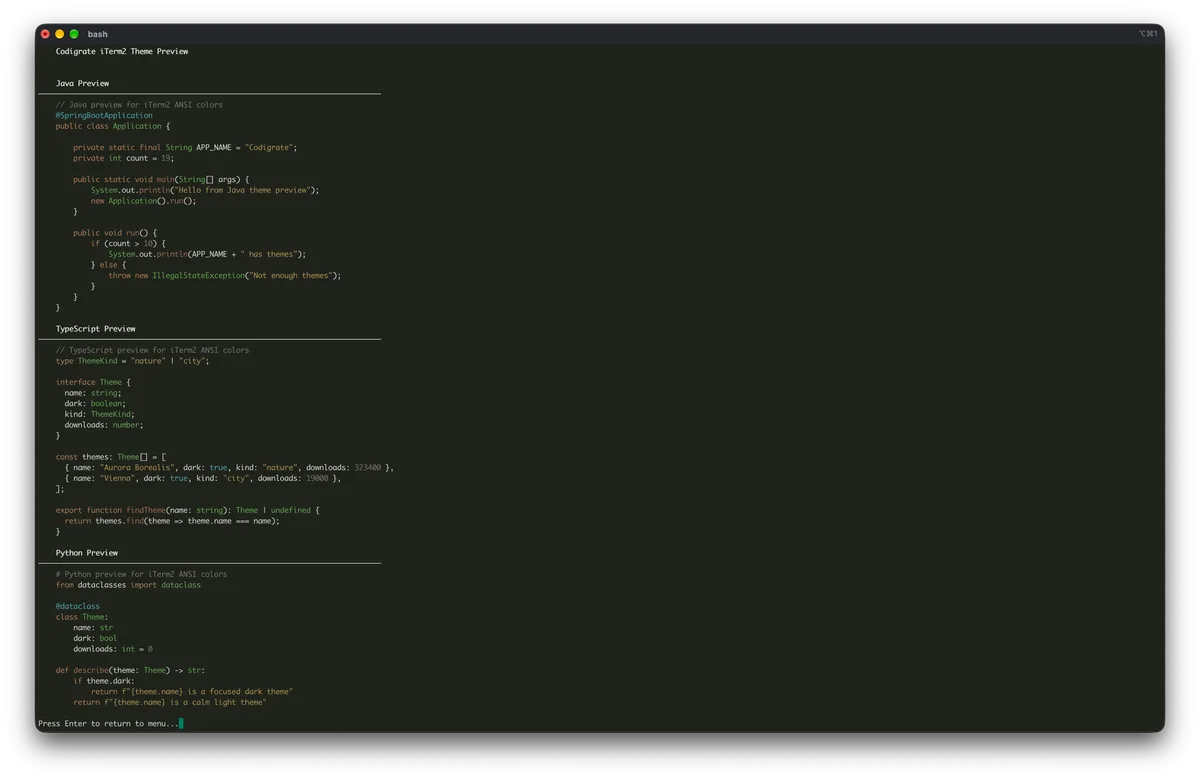This screenshot has width=1200, height=779.
Task: Click the 'Codigrate iTerm2 Theme Preview' heading
Action: pyautogui.click(x=122, y=51)
